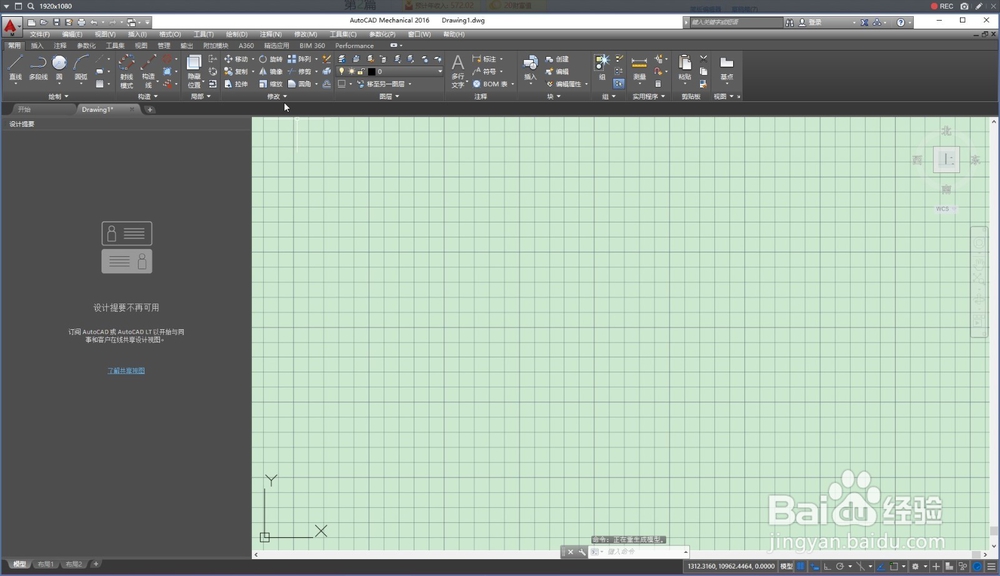1000x576 pixels.
Task: Choose the 拉伸 (Stretch) command
Action: 236,84
